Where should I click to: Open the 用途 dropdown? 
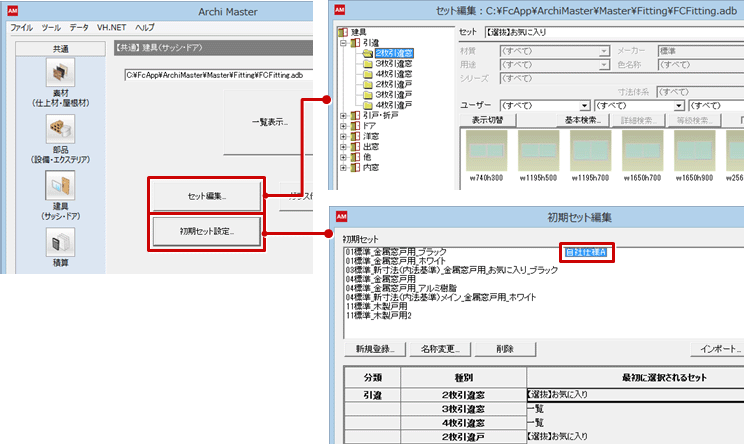pos(604,65)
